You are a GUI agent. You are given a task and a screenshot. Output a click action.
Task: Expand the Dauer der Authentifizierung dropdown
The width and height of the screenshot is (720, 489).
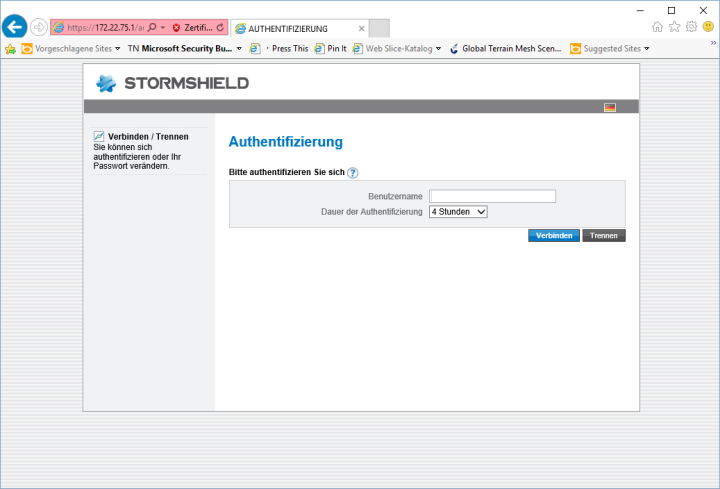[x=458, y=212]
